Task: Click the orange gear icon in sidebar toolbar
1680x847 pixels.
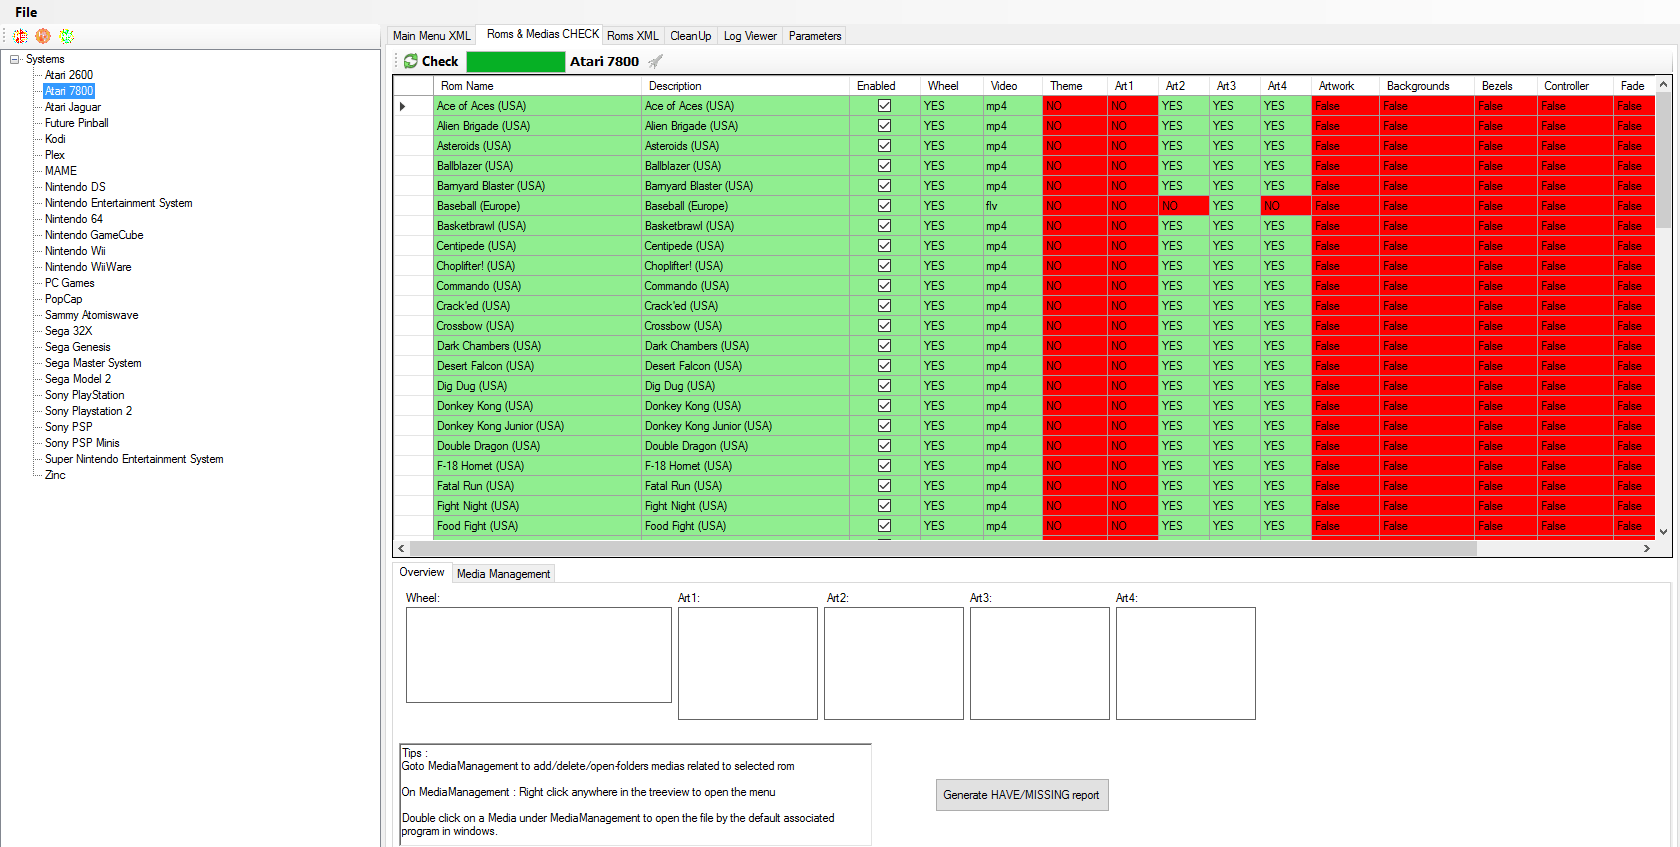Action: [x=43, y=36]
